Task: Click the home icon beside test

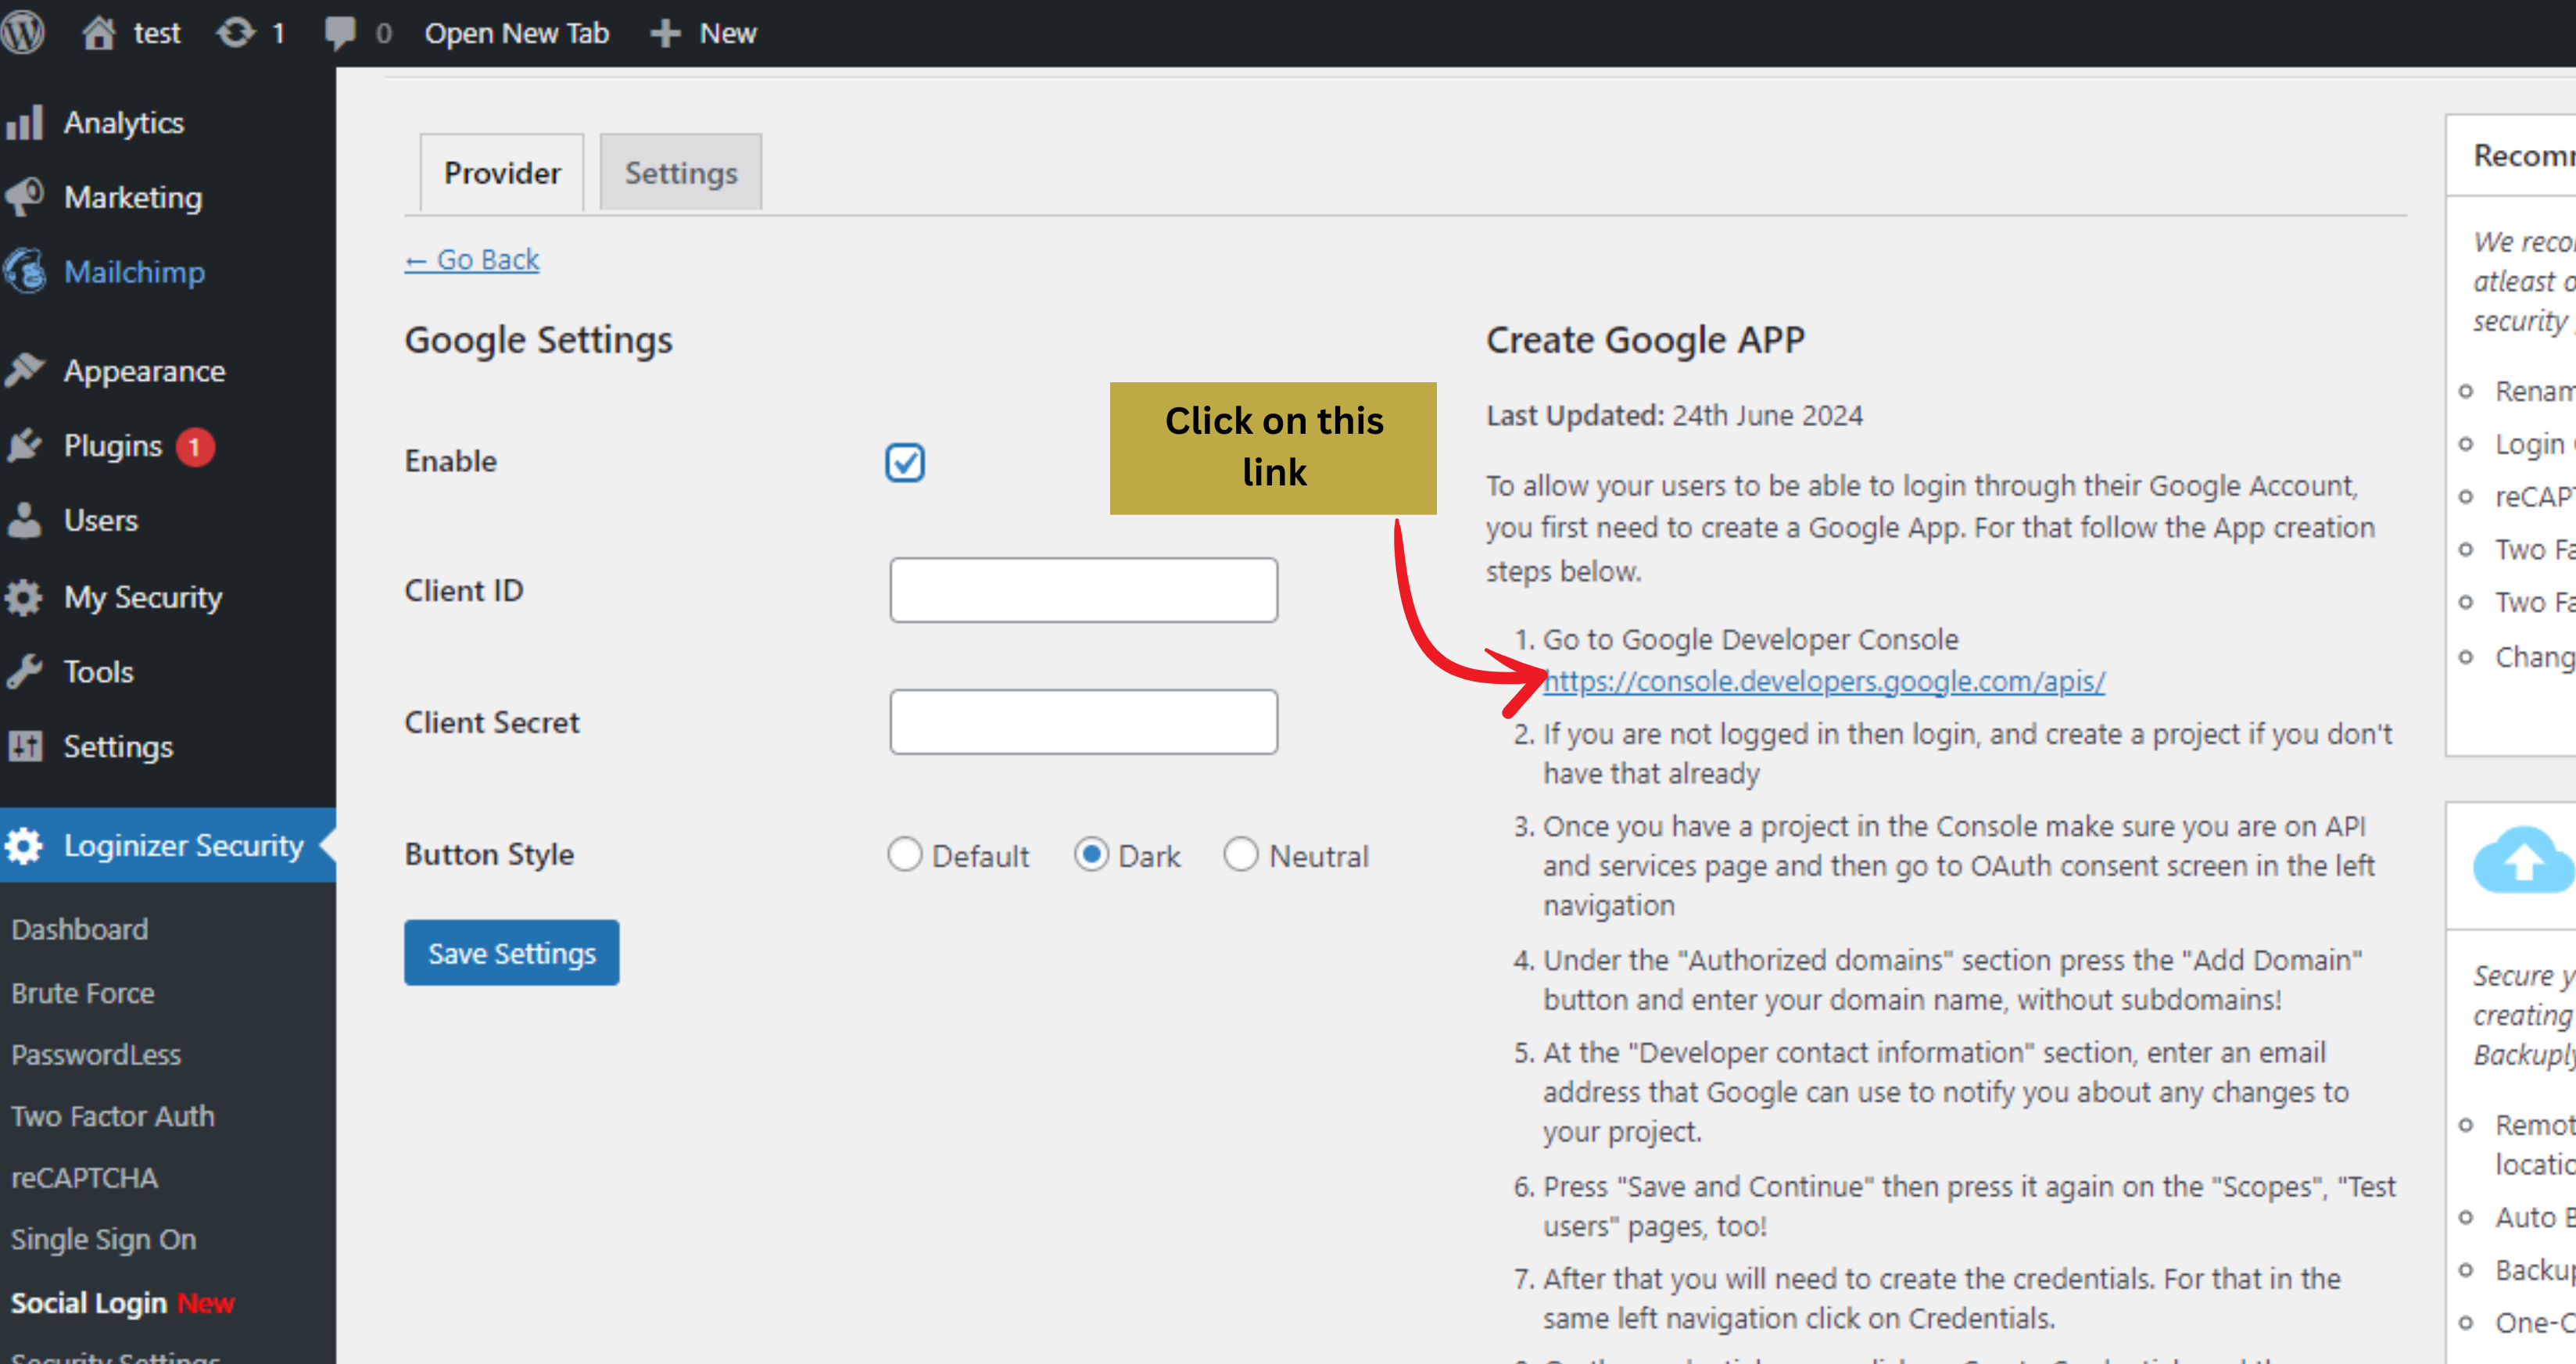Action: [98, 33]
